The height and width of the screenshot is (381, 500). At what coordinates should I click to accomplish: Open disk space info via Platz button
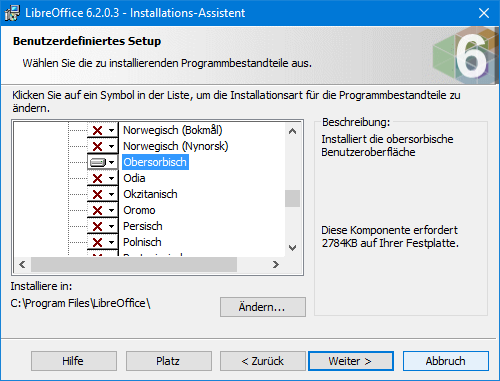[169, 361]
